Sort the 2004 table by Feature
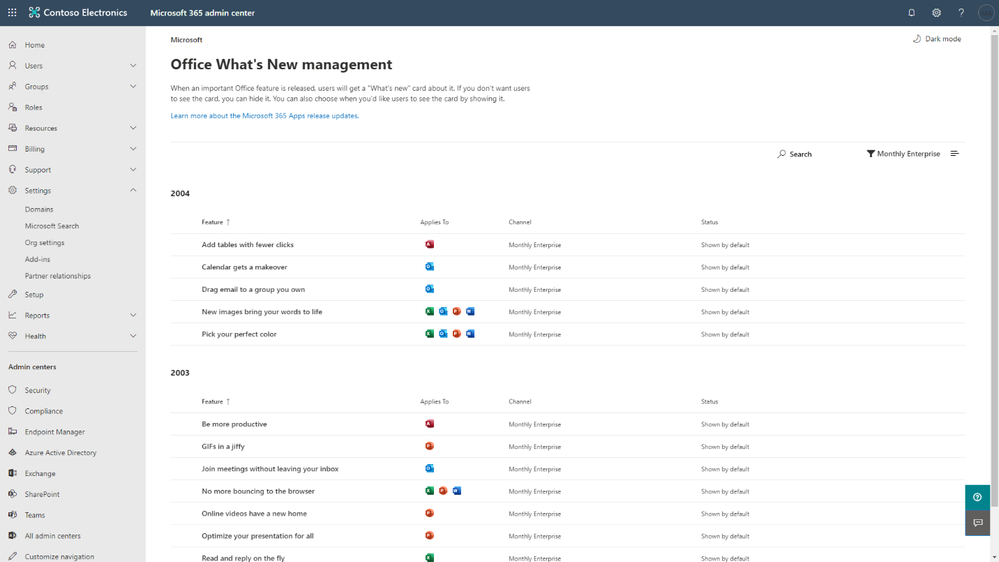 coord(215,222)
